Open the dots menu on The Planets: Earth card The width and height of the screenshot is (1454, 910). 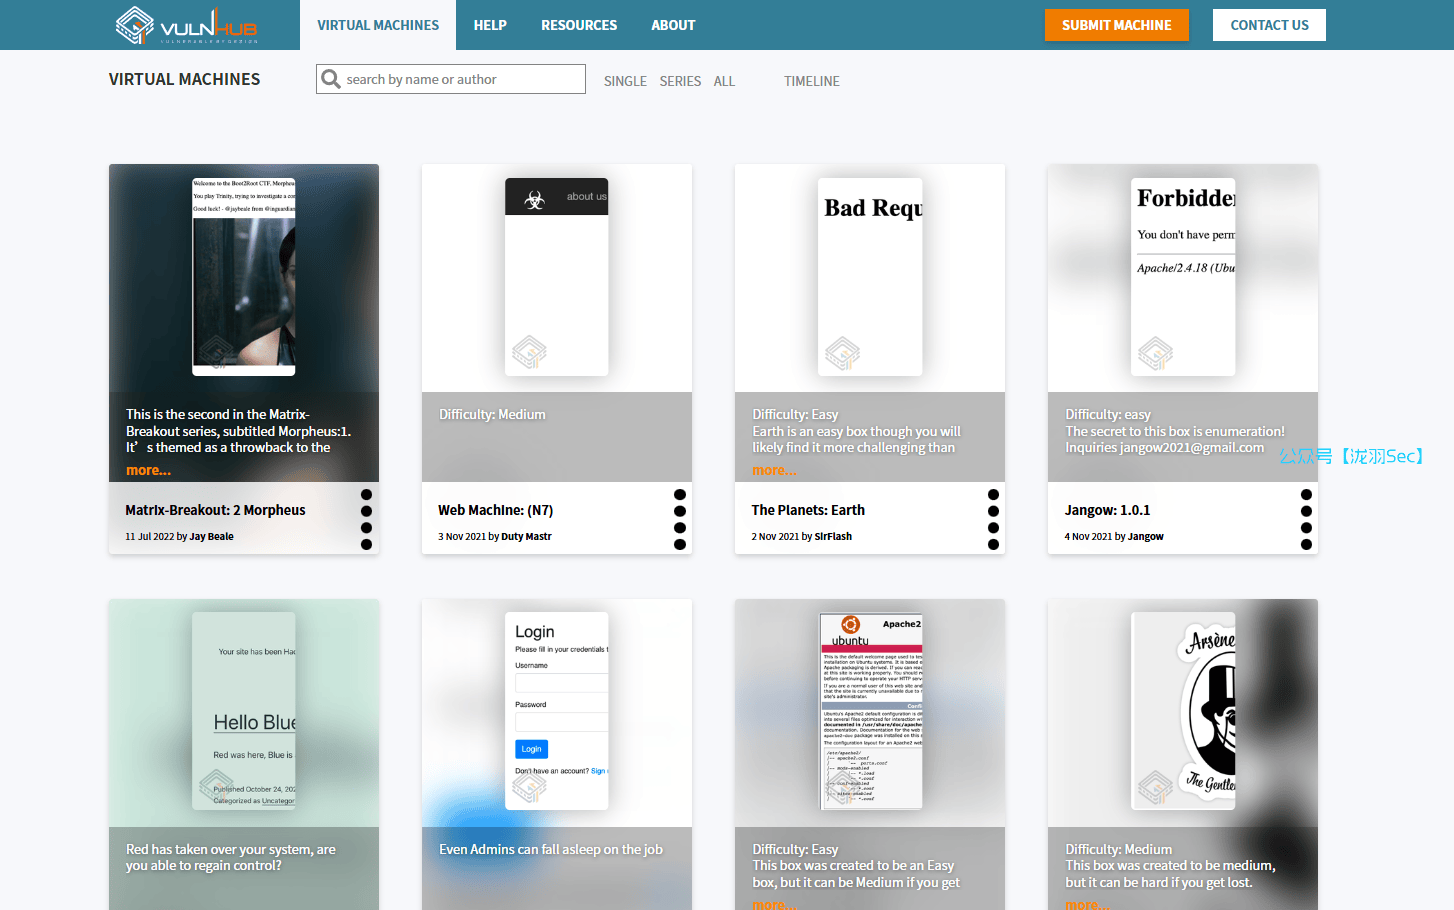992,519
